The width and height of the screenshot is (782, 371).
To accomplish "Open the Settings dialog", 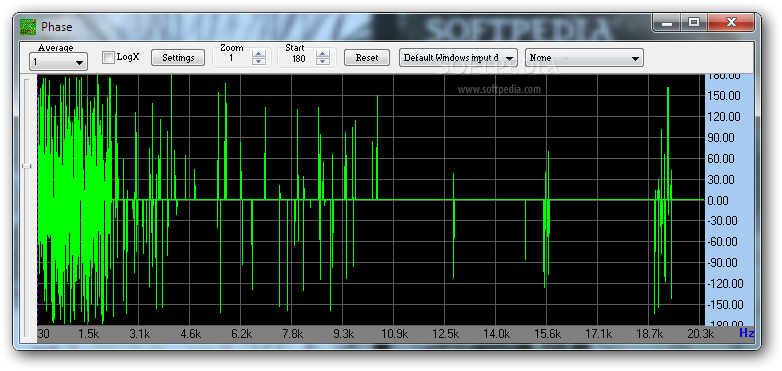I will pos(179,57).
